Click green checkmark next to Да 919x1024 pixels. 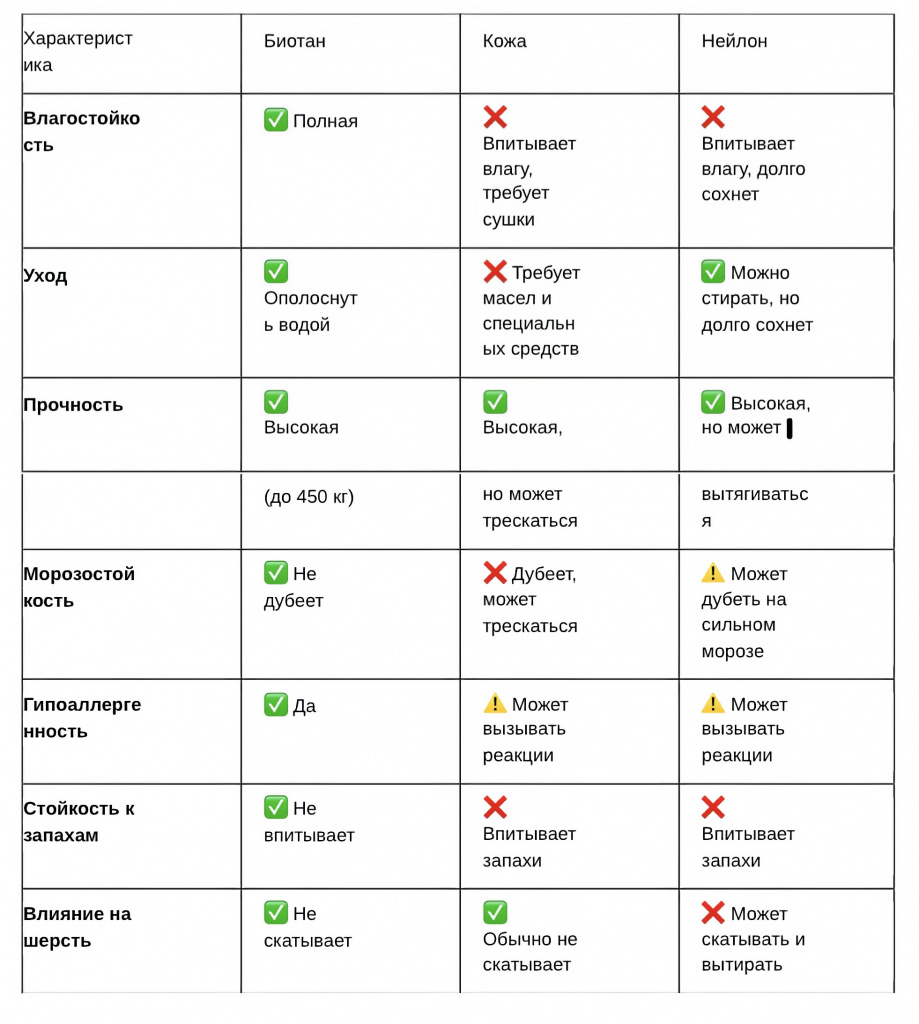tap(276, 705)
